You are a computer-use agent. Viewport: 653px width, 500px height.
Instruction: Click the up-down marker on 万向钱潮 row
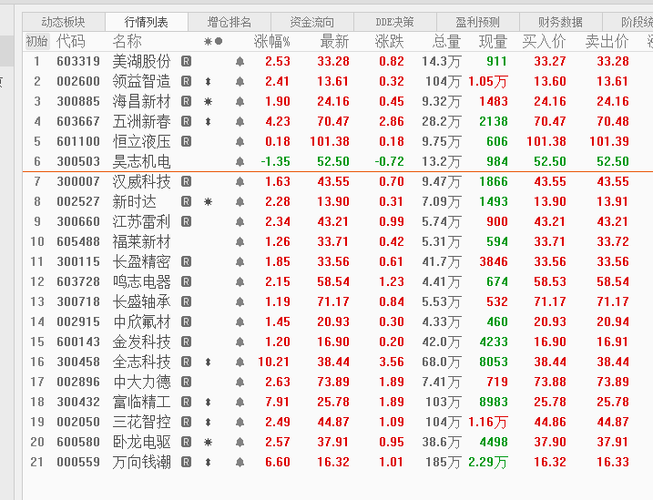(x=208, y=462)
